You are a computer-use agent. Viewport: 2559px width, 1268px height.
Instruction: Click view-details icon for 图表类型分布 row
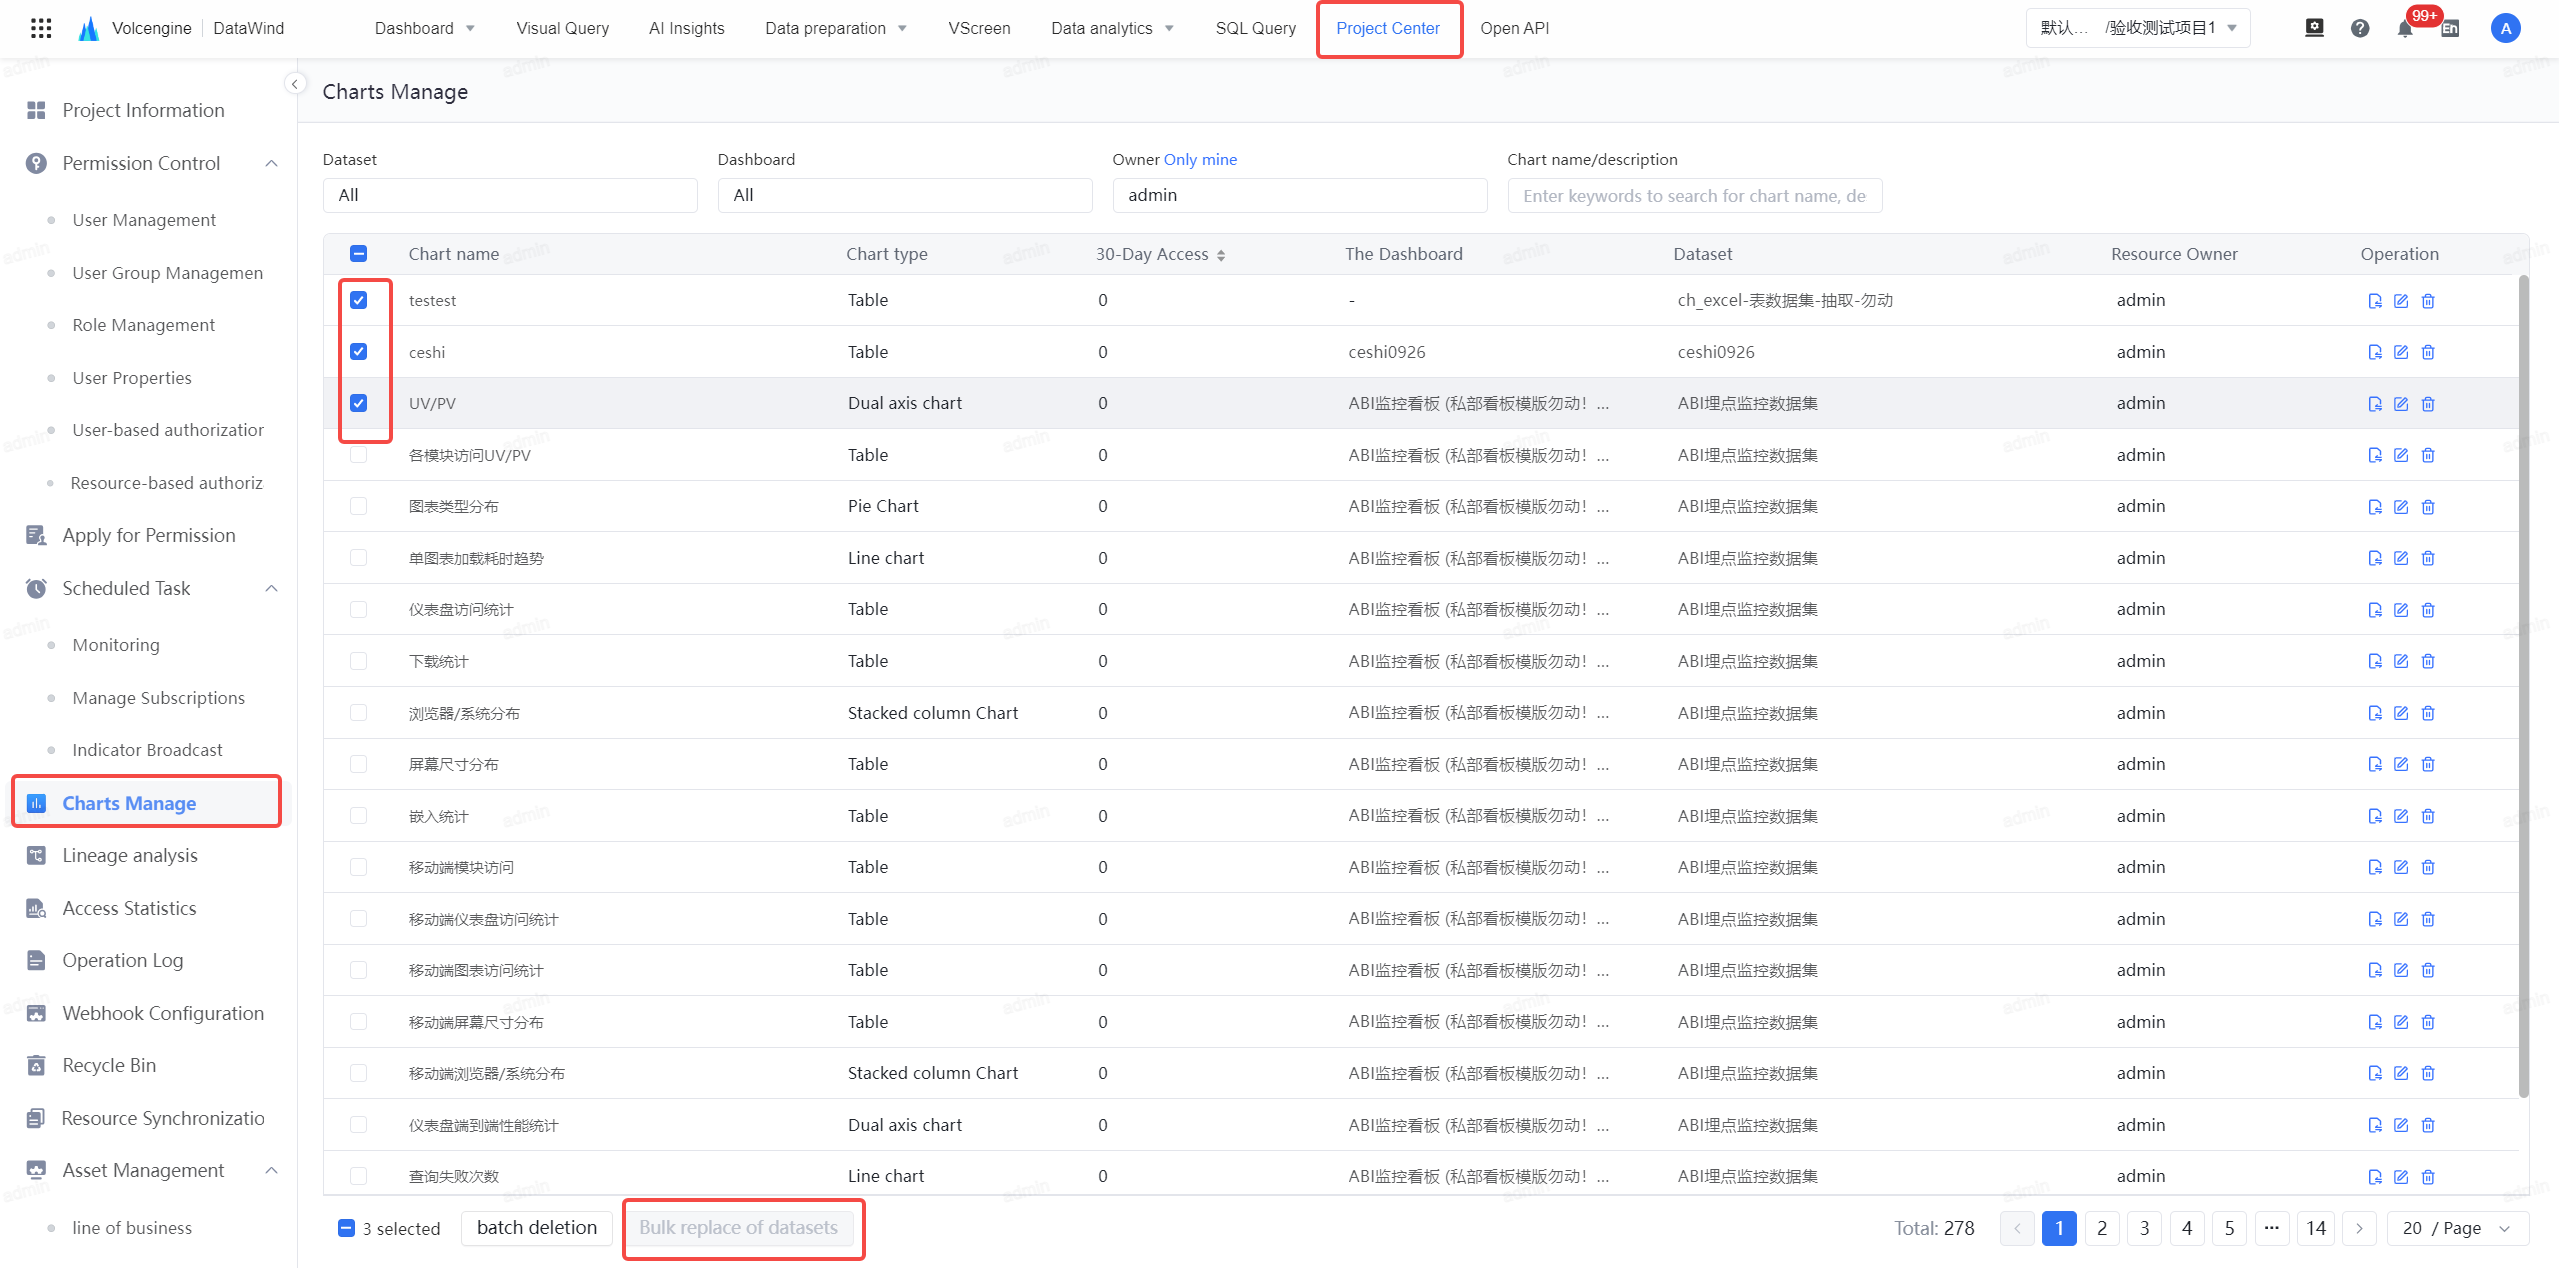(x=2375, y=507)
